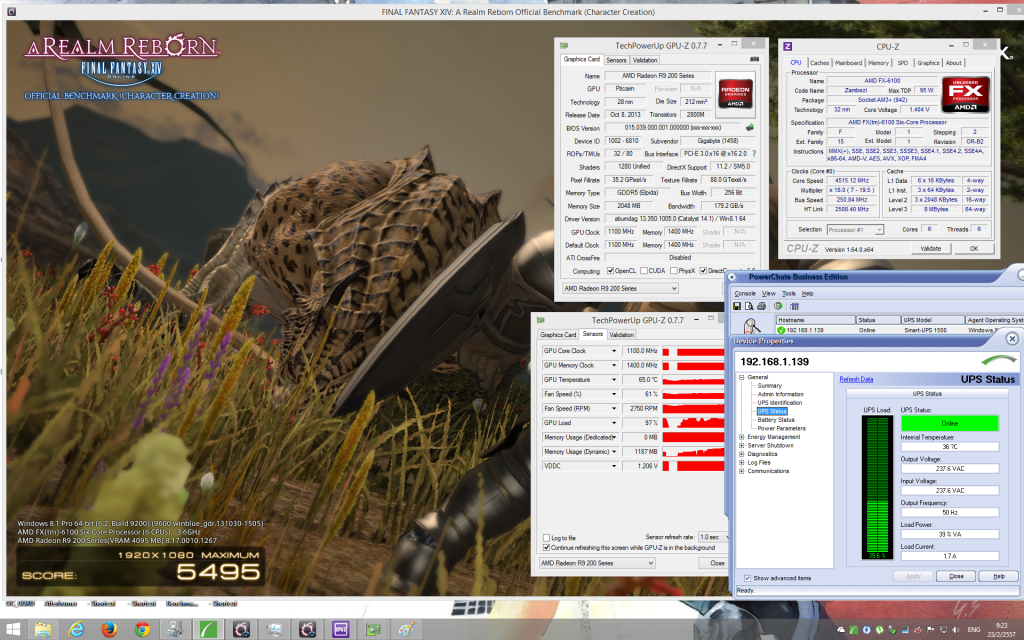Click the UPS Load green bar meter
Image resolution: width=1024 pixels, height=640 pixels.
pos(876,487)
